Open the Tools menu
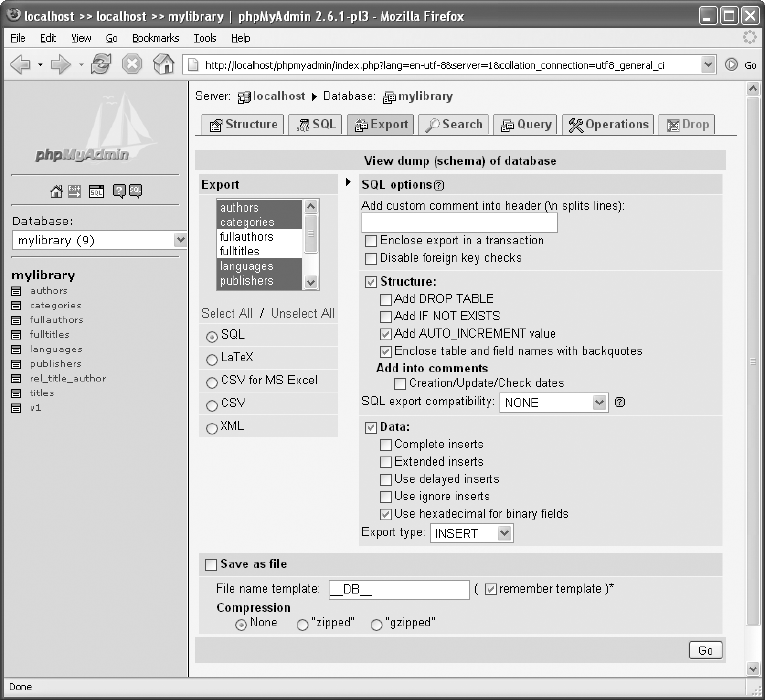Screen dimensions: 765x700 pos(205,38)
